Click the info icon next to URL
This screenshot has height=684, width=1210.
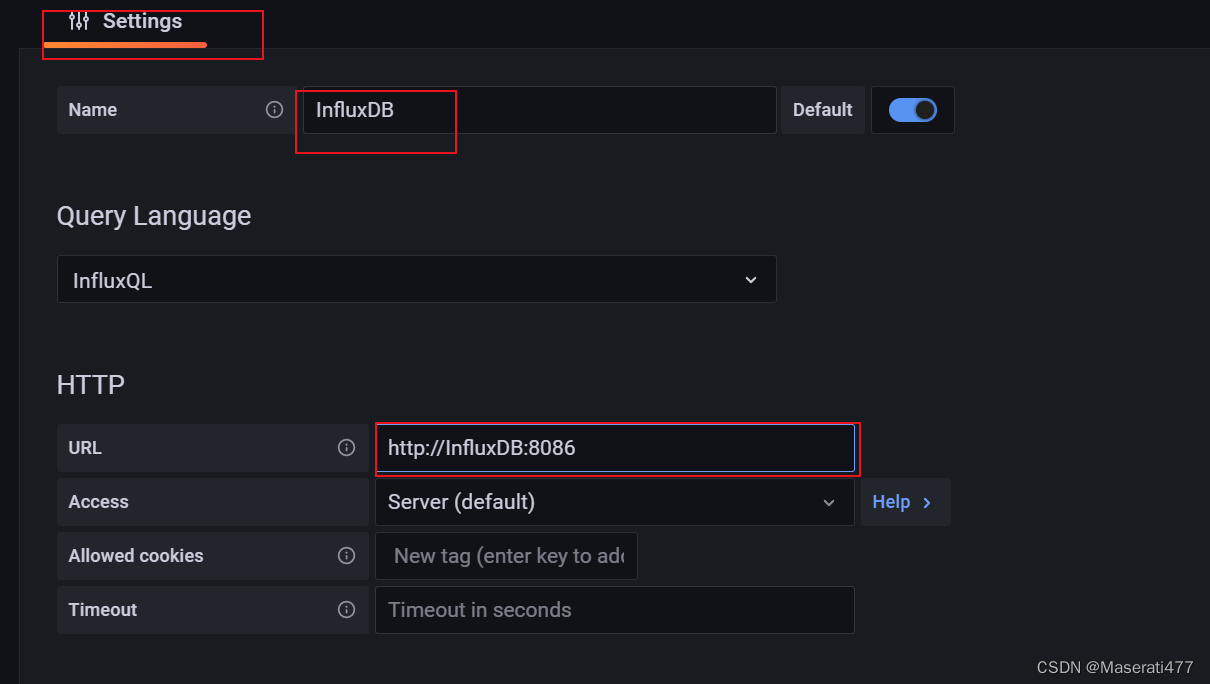[346, 448]
